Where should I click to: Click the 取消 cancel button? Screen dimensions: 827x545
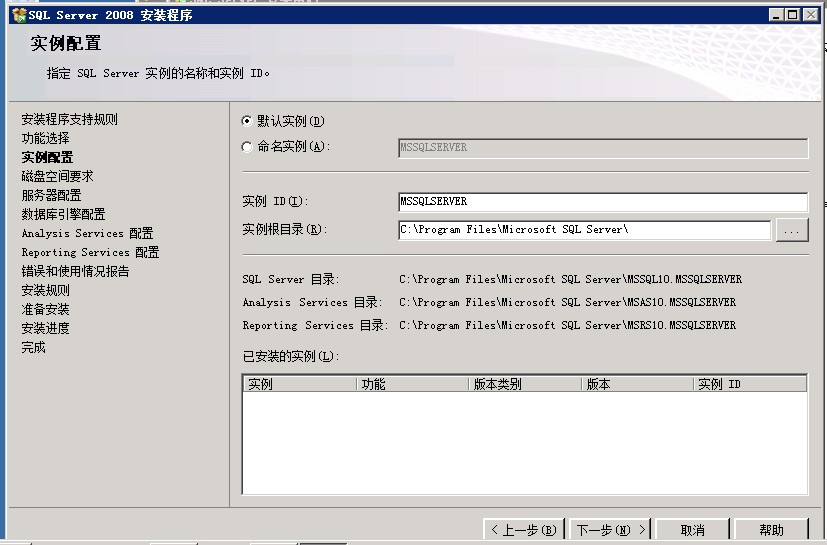692,530
